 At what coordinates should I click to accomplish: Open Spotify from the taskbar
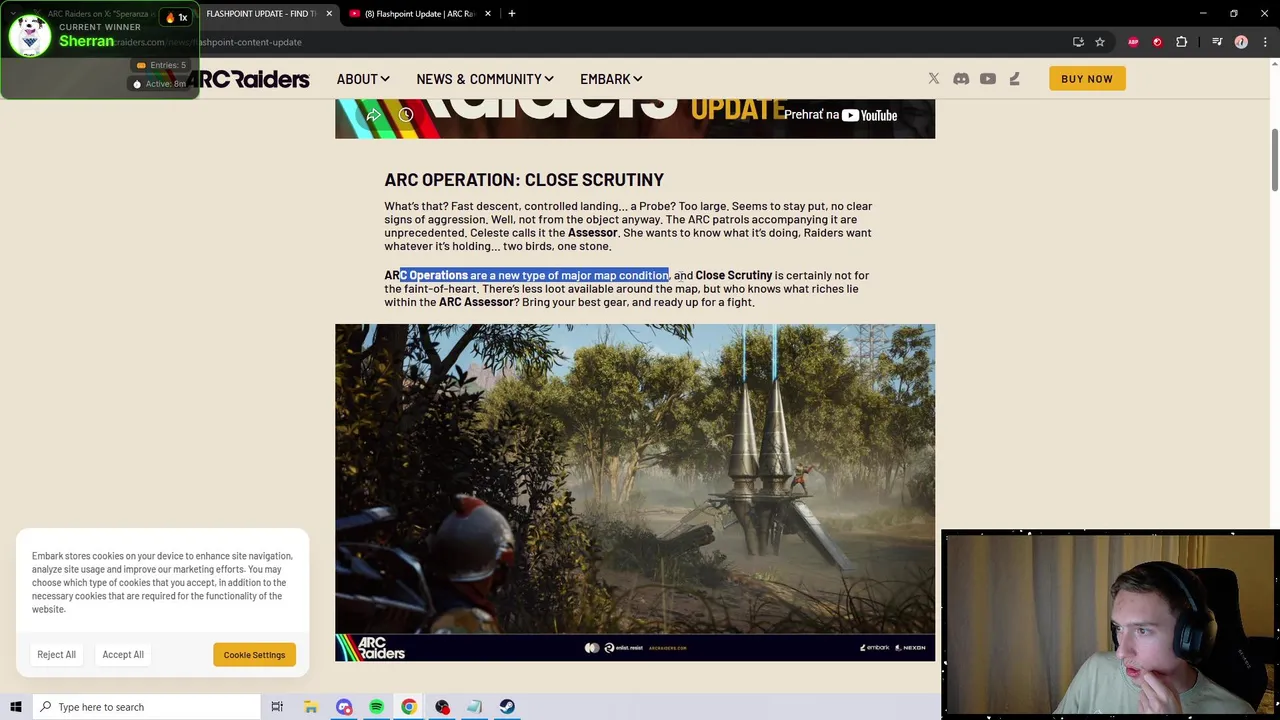(376, 707)
